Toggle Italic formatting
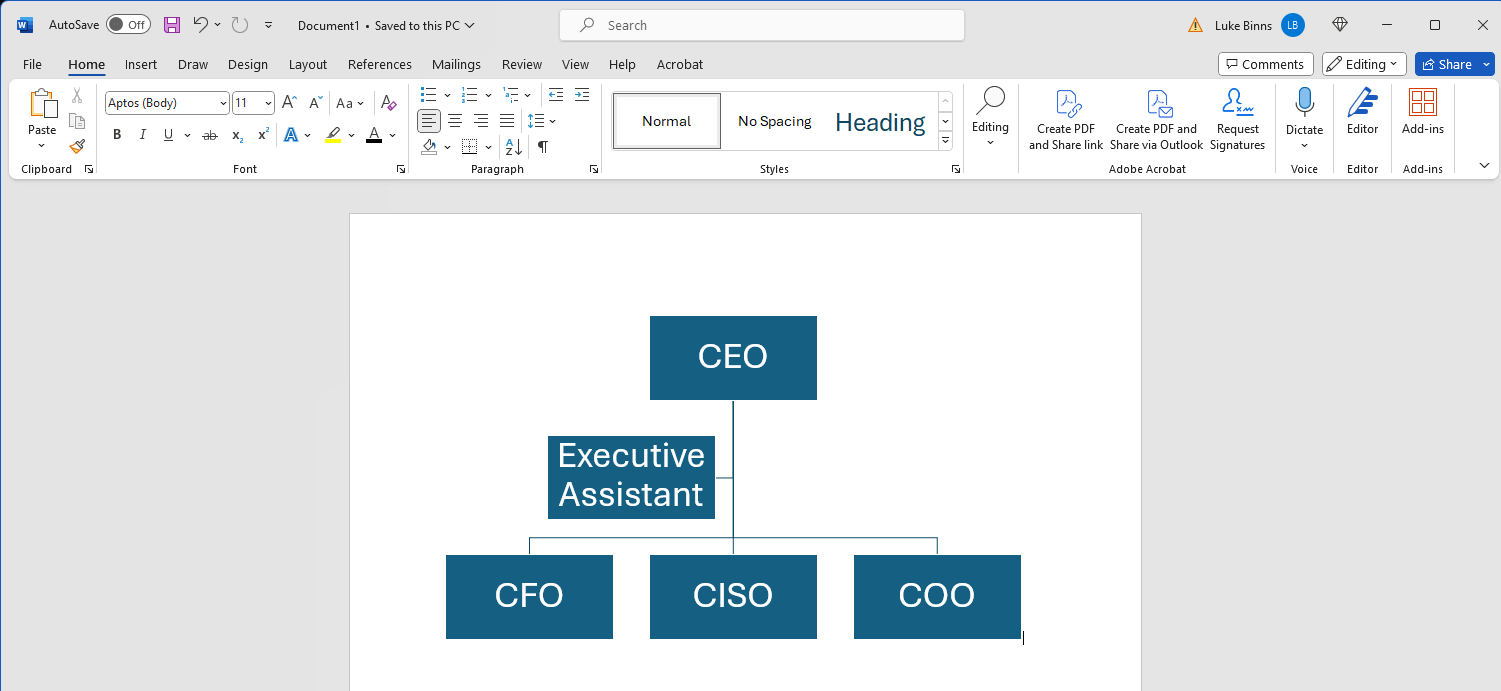 tap(142, 135)
